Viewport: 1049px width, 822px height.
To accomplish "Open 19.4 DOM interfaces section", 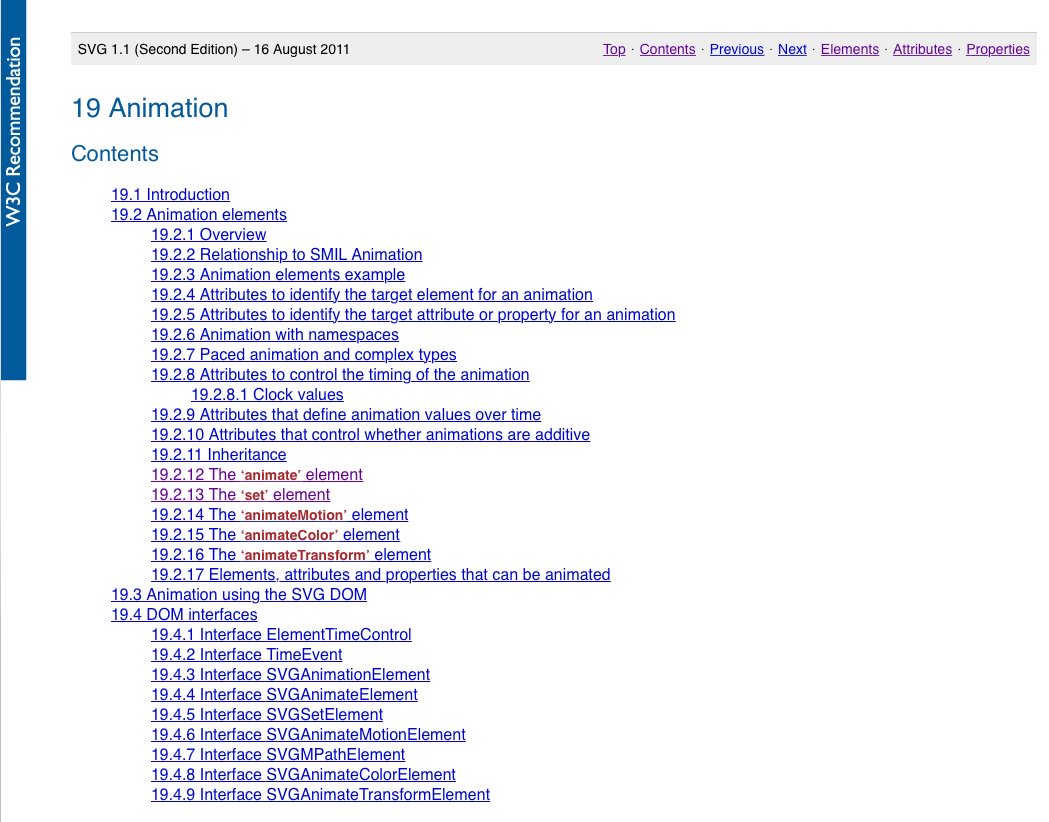I will 184,615.
